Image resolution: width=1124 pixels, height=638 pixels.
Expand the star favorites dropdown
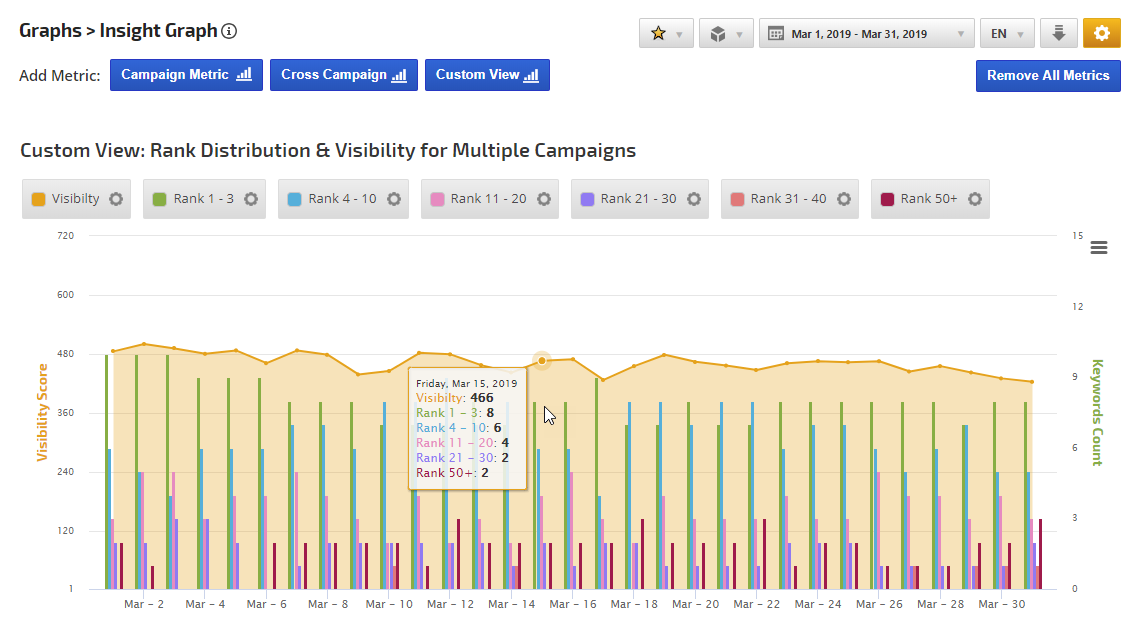[666, 33]
